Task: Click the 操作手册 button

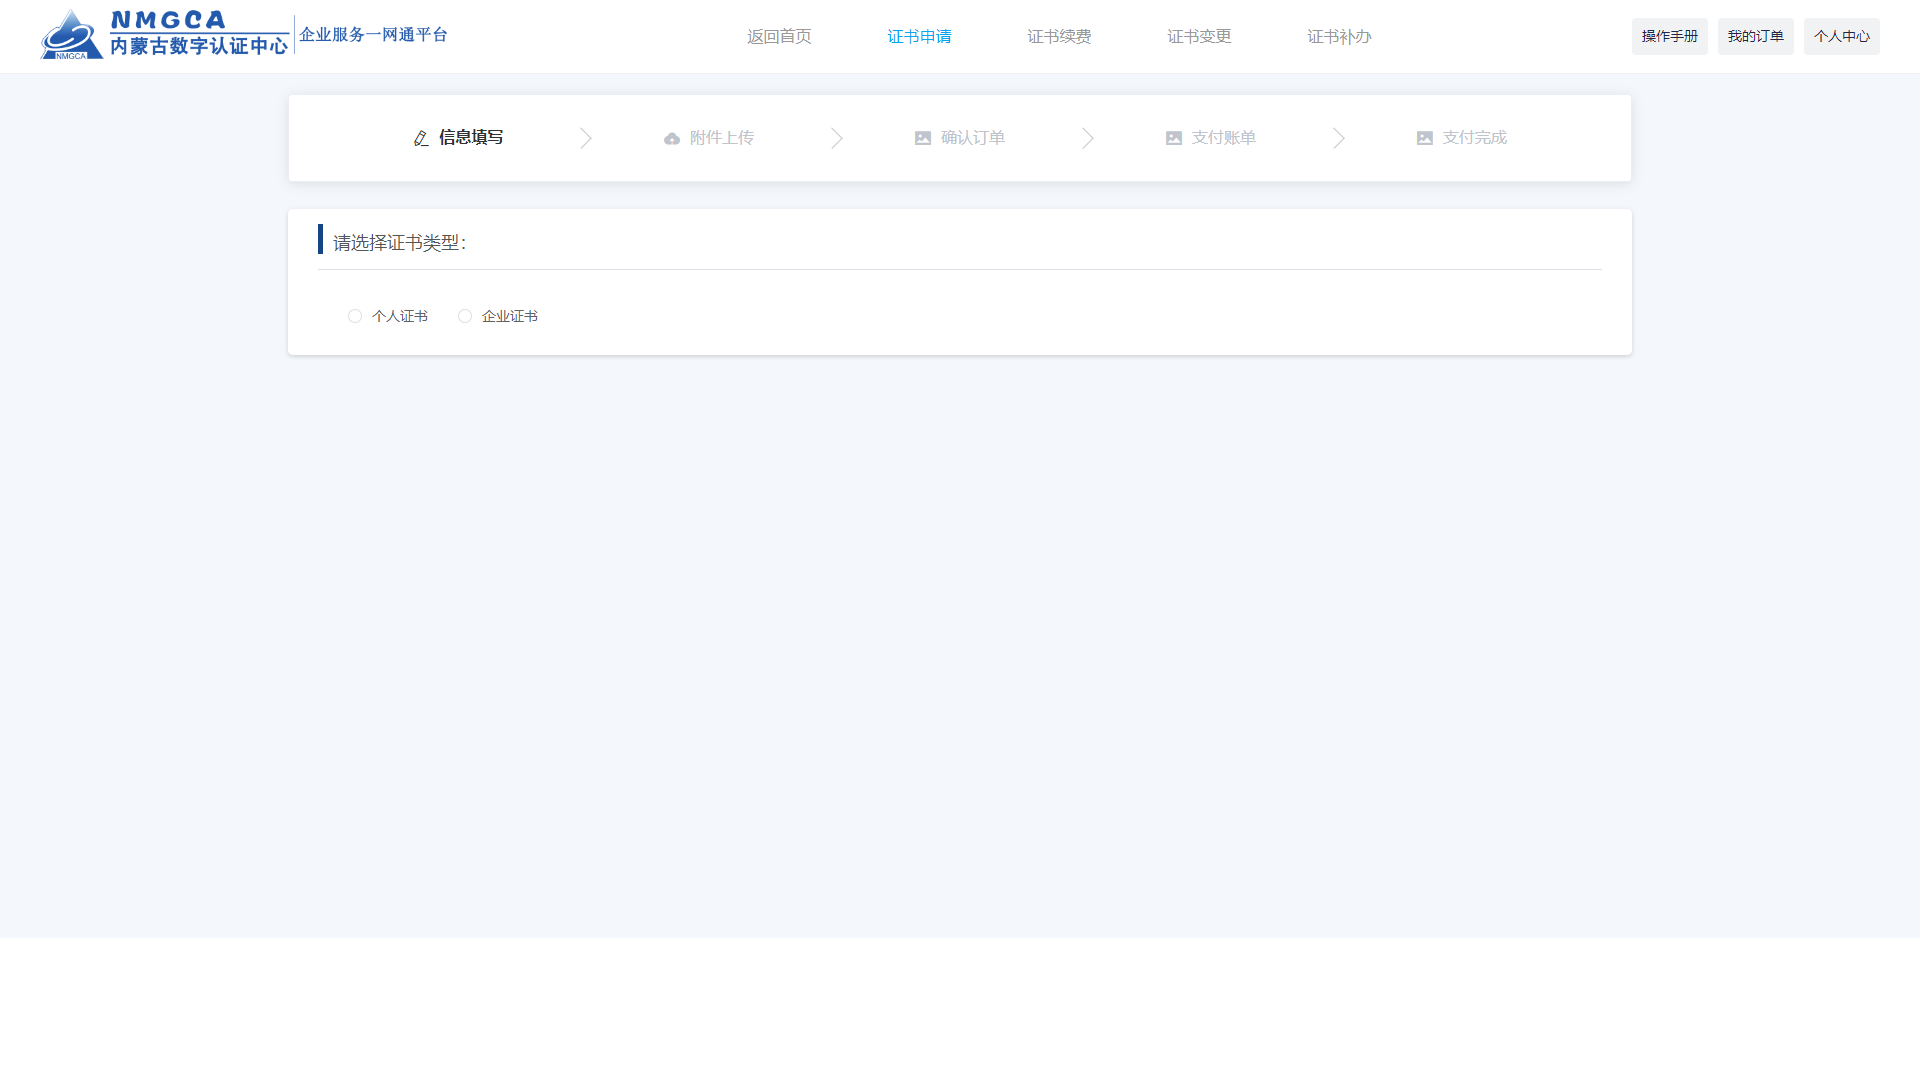Action: click(1670, 36)
